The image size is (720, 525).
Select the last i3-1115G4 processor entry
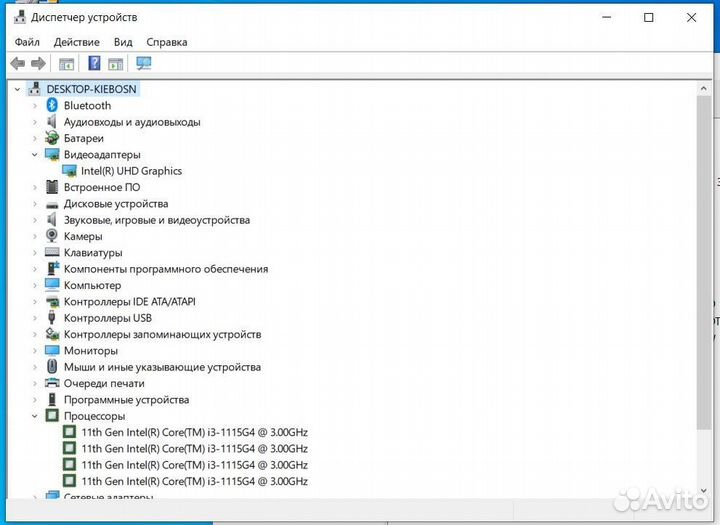pyautogui.click(x=194, y=481)
